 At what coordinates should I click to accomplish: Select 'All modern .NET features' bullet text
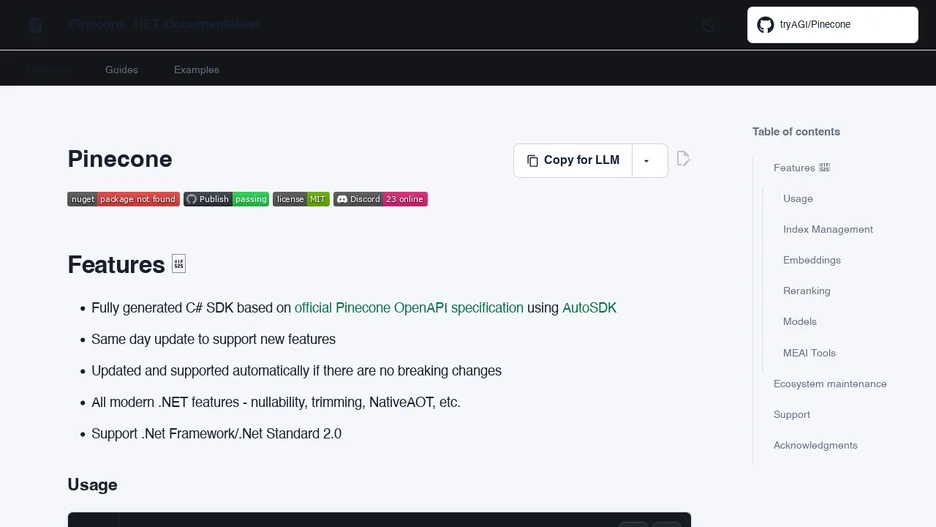click(276, 402)
